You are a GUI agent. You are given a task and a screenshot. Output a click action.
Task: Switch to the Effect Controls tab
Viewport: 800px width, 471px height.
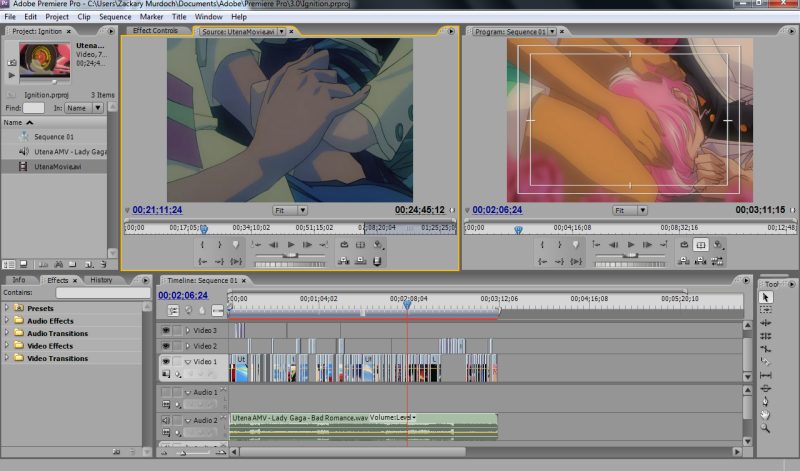(155, 31)
